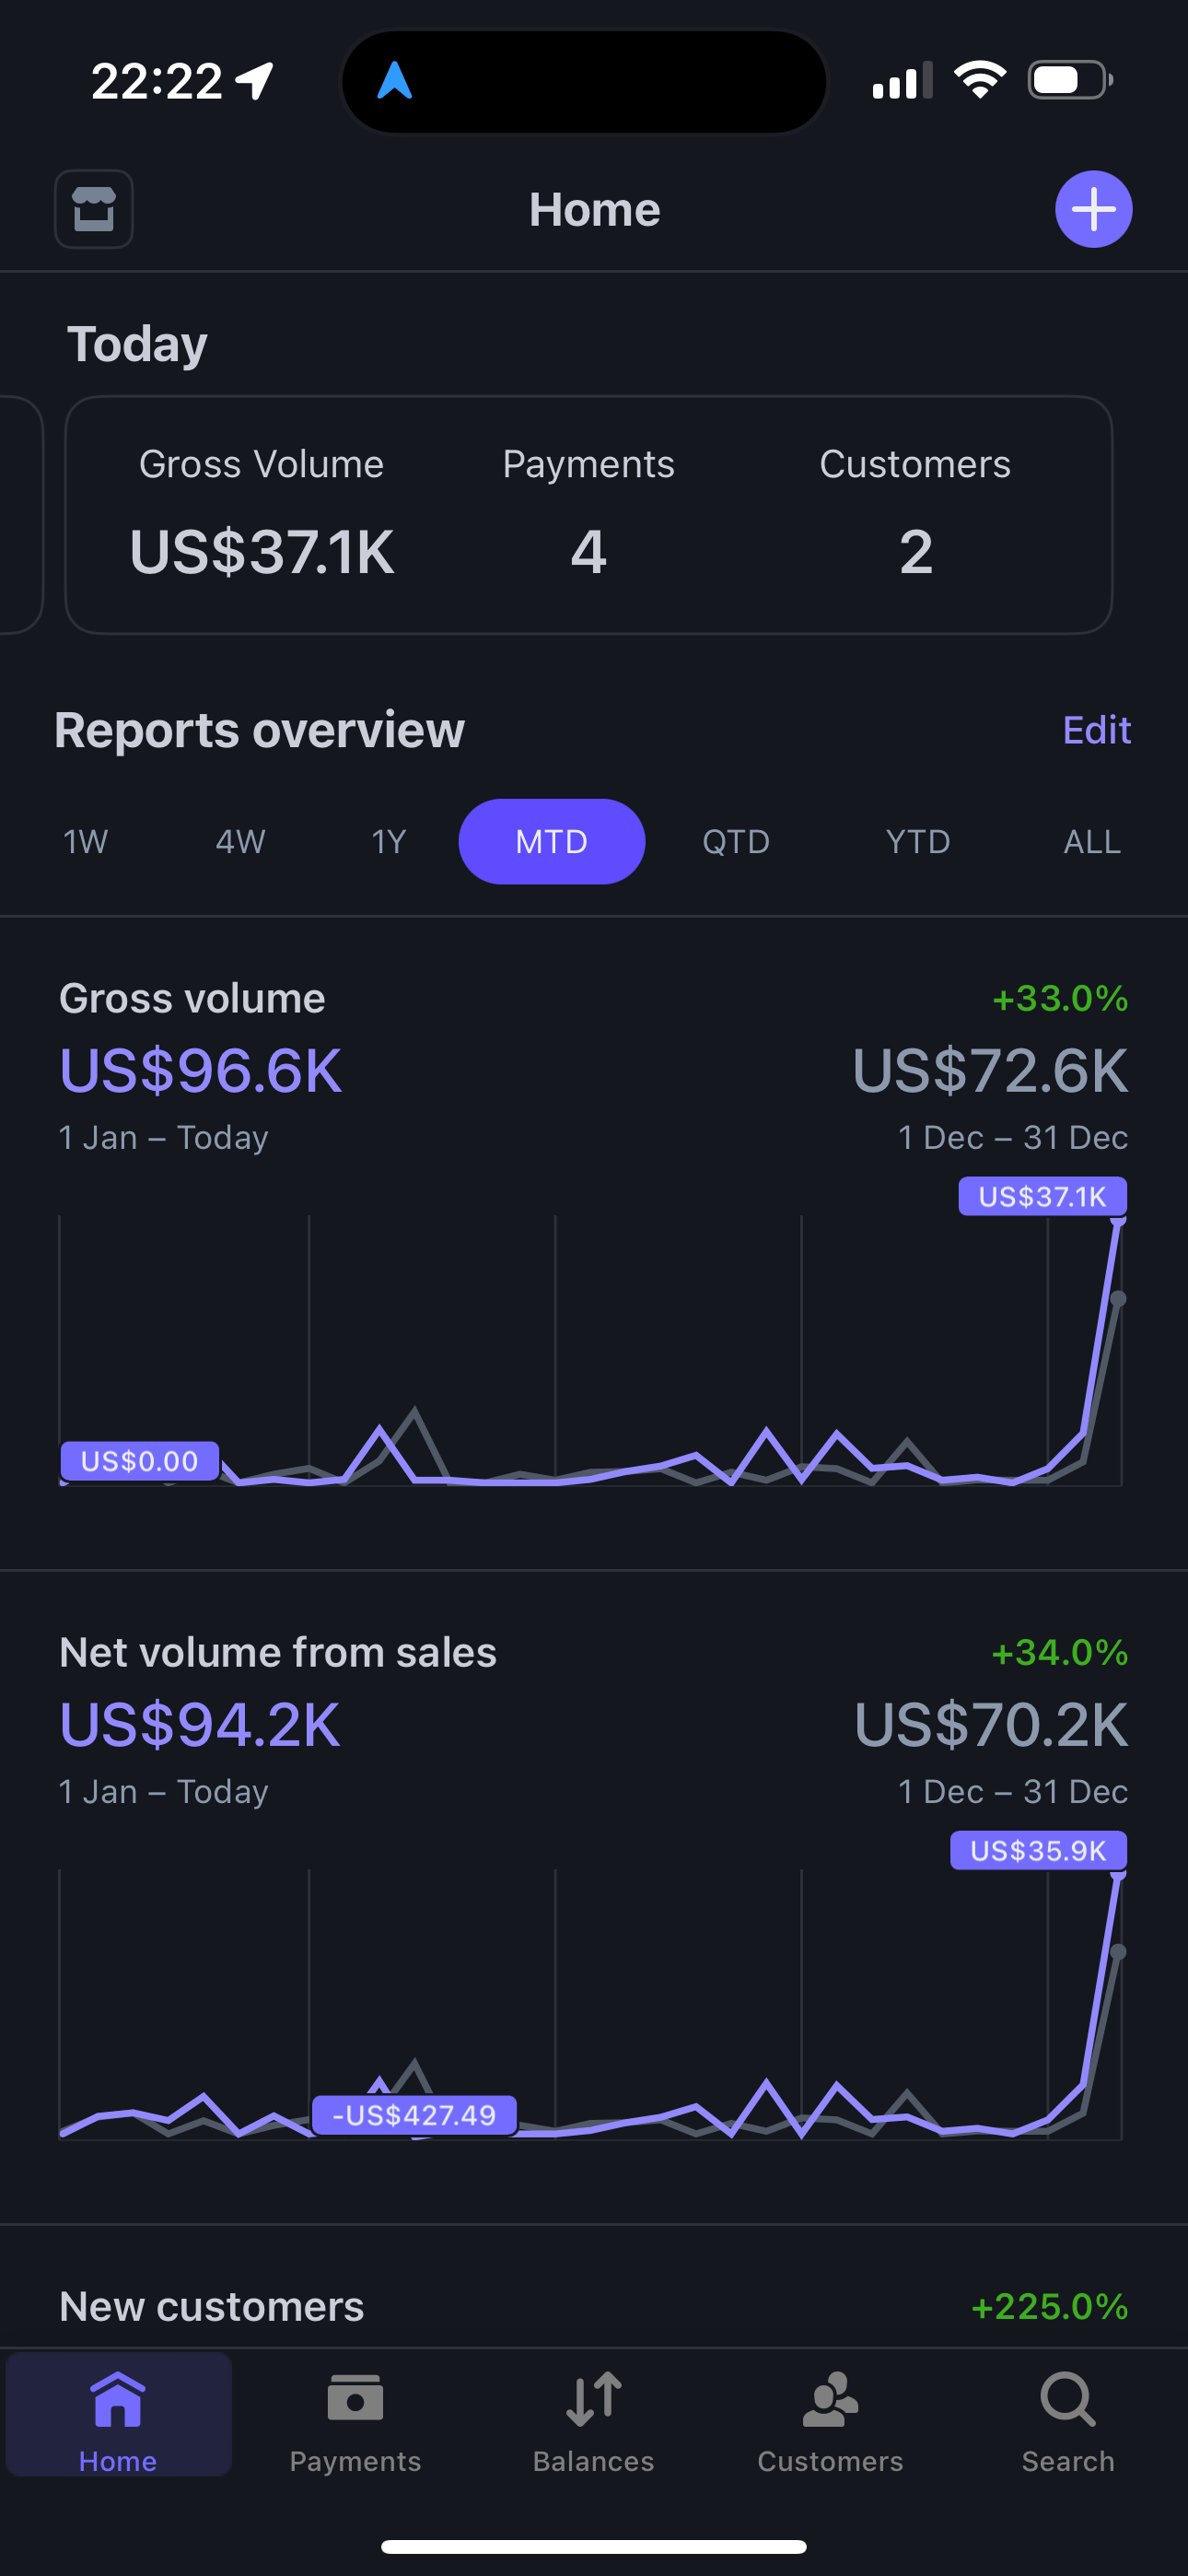Open the Payments tab icon
The height and width of the screenshot is (2576, 1188).
(355, 2400)
